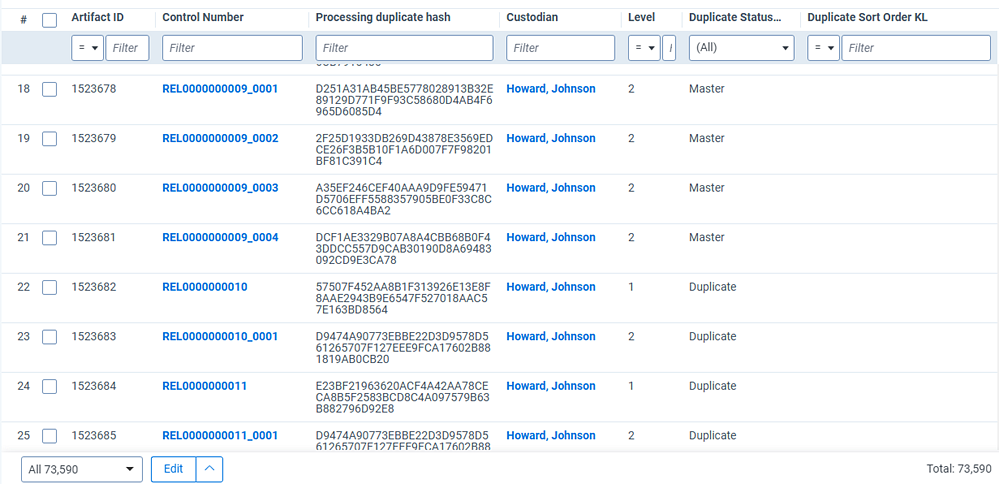Check the box for row 25
The image size is (1000, 484).
click(49, 436)
